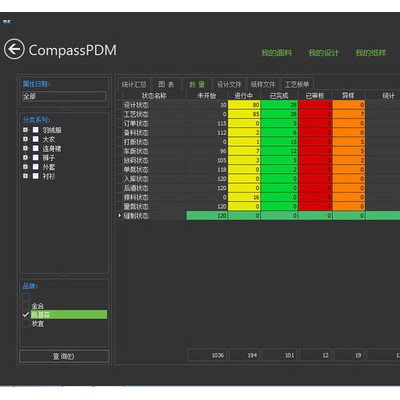
Task: Select the 后道状态 row name
Action: click(x=136, y=188)
